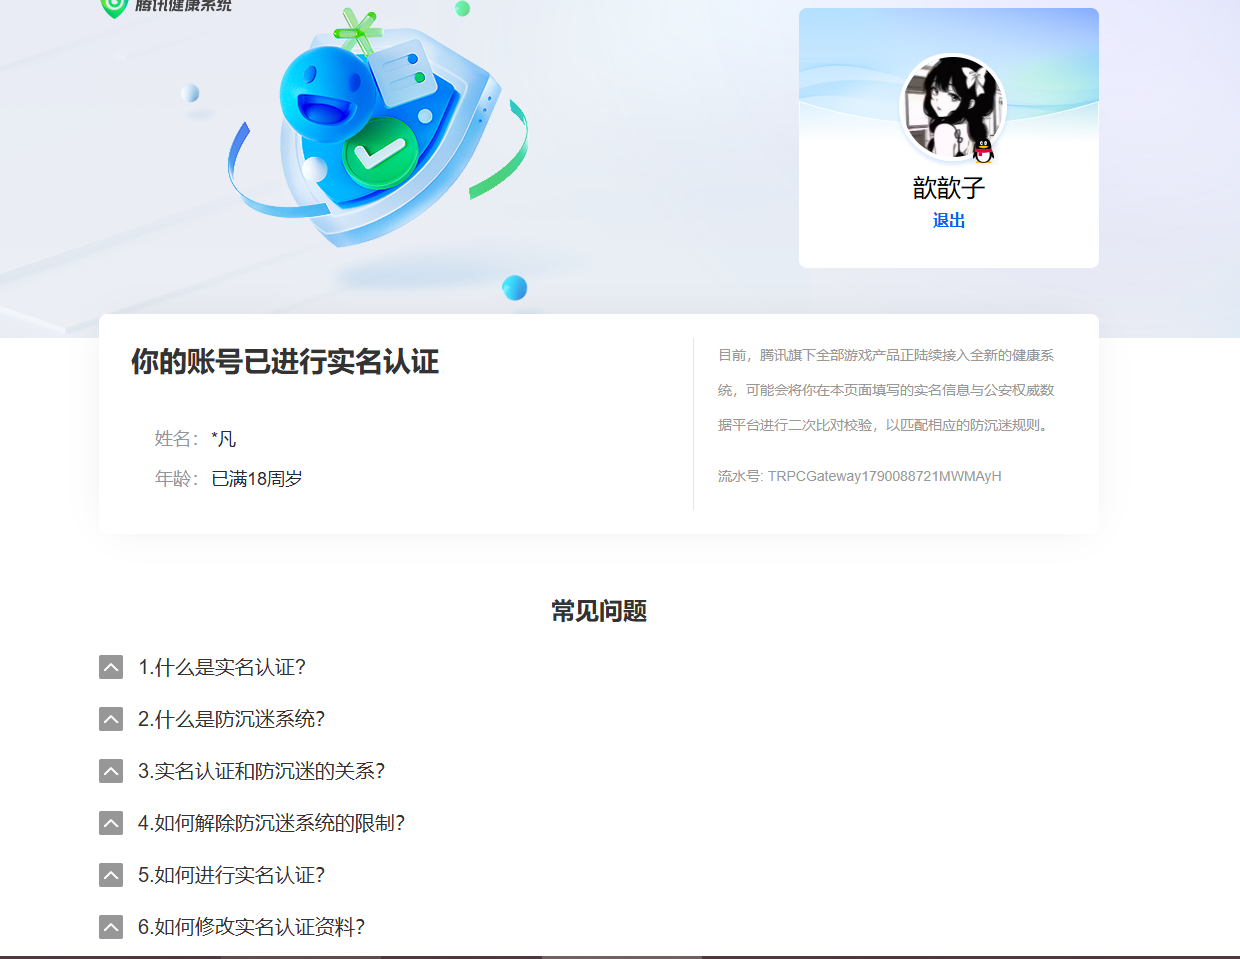This screenshot has height=959, width=1240.
Task: Expand chevron for 1.什么是实名认证?
Action: (111, 667)
